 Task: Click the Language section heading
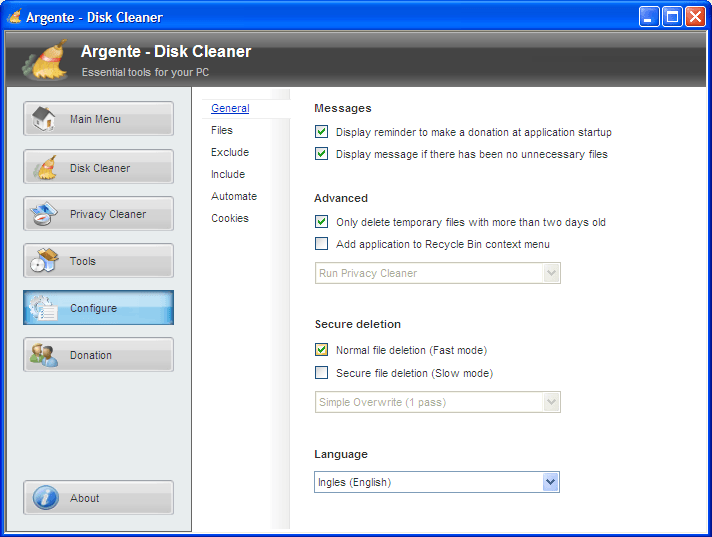pos(341,454)
